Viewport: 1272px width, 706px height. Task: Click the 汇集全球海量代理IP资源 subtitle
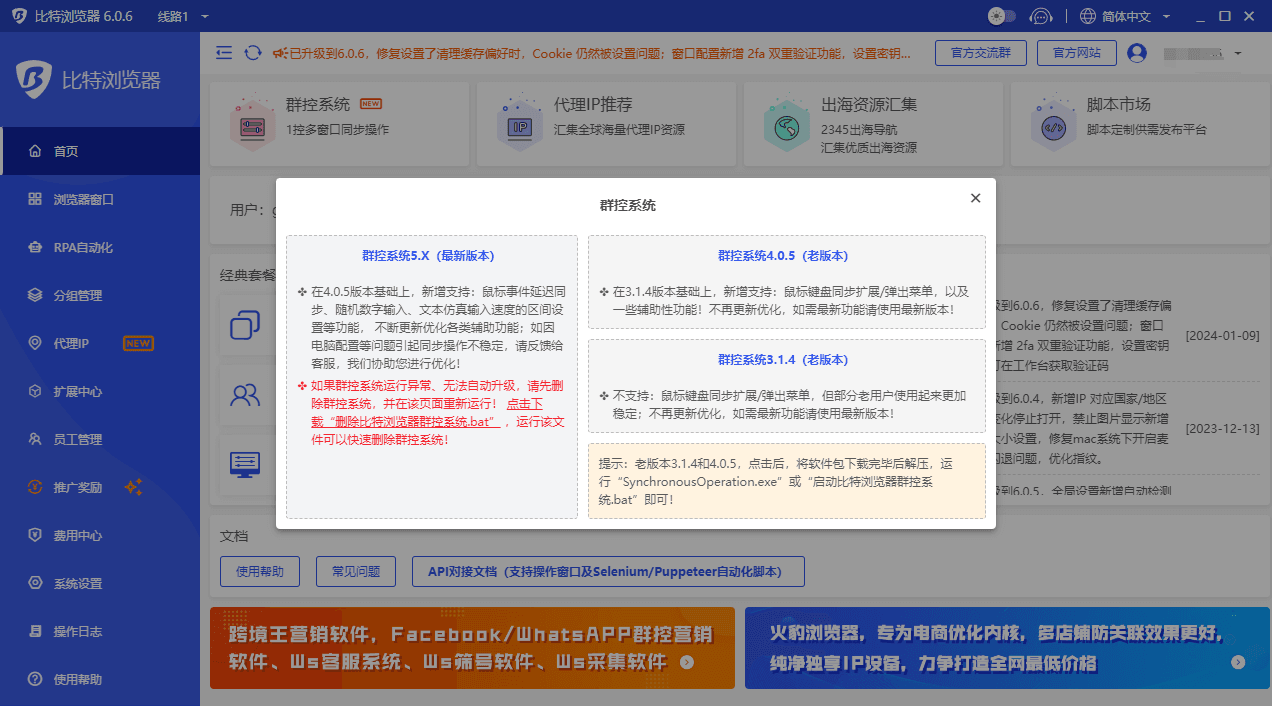click(x=619, y=130)
